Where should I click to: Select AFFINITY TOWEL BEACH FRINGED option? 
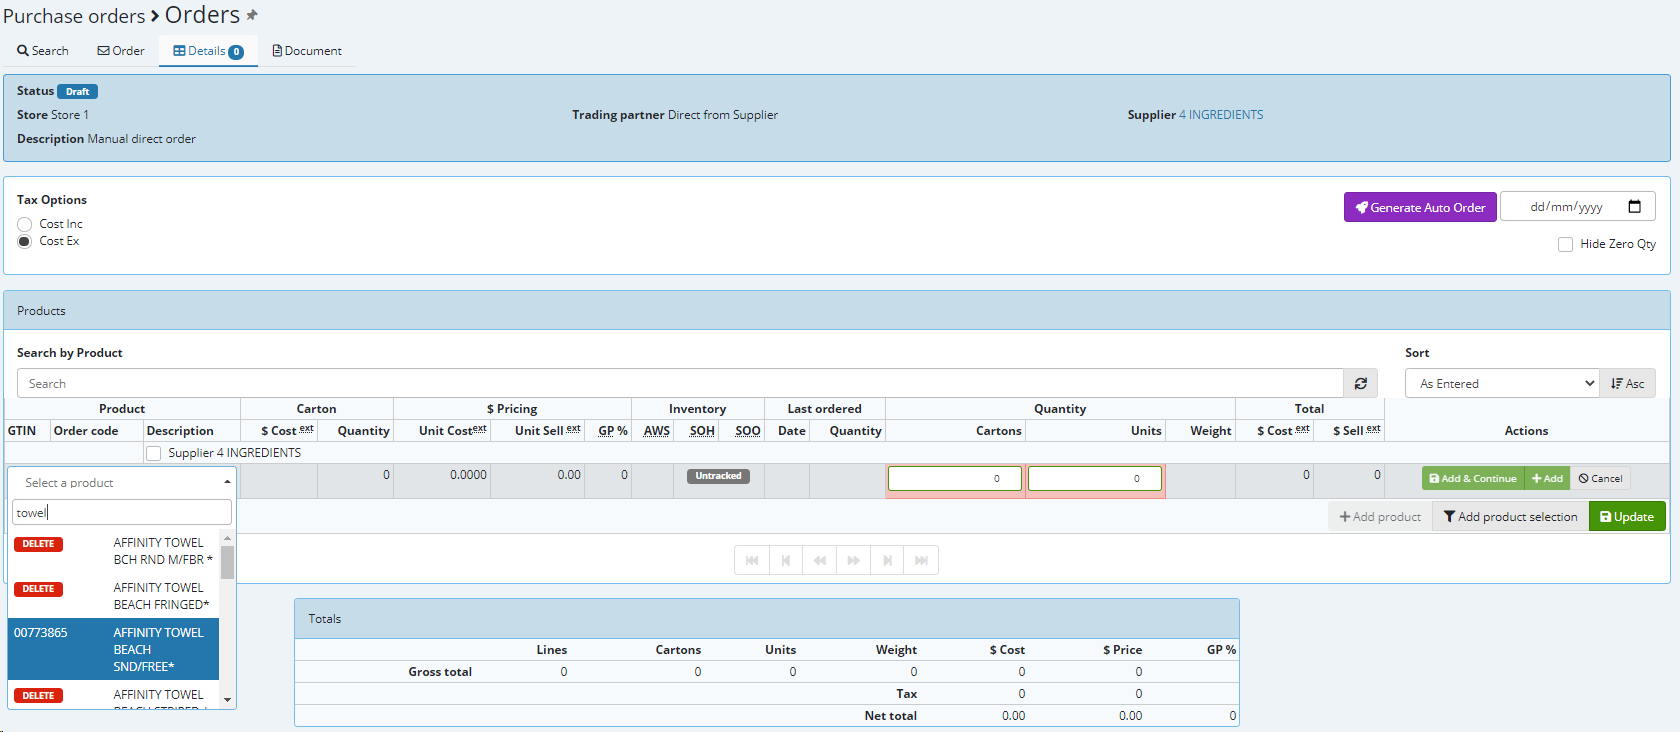(x=113, y=597)
